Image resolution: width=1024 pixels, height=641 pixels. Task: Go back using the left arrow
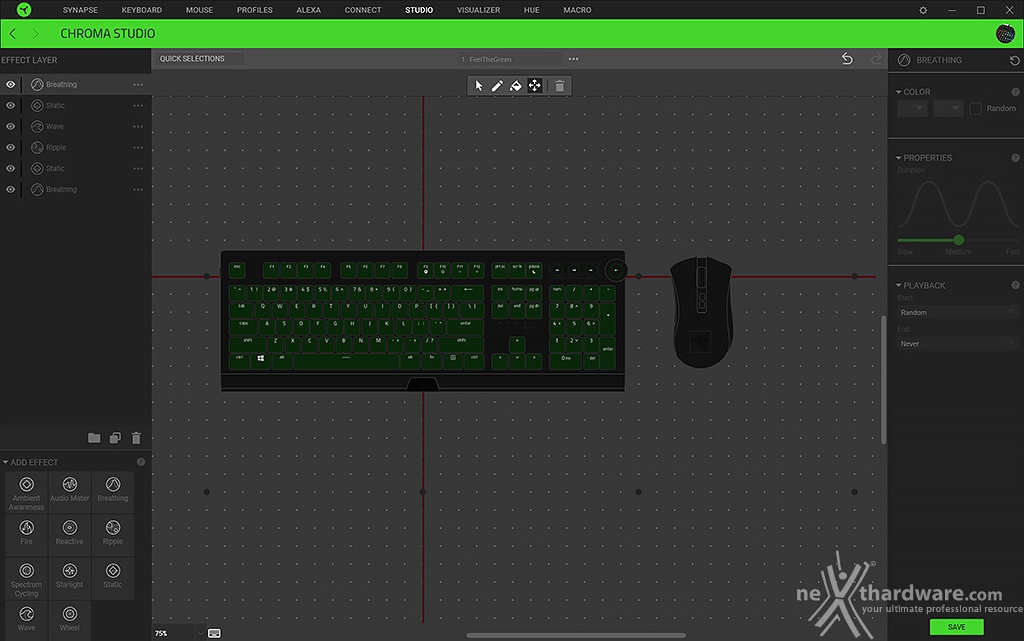coord(13,33)
